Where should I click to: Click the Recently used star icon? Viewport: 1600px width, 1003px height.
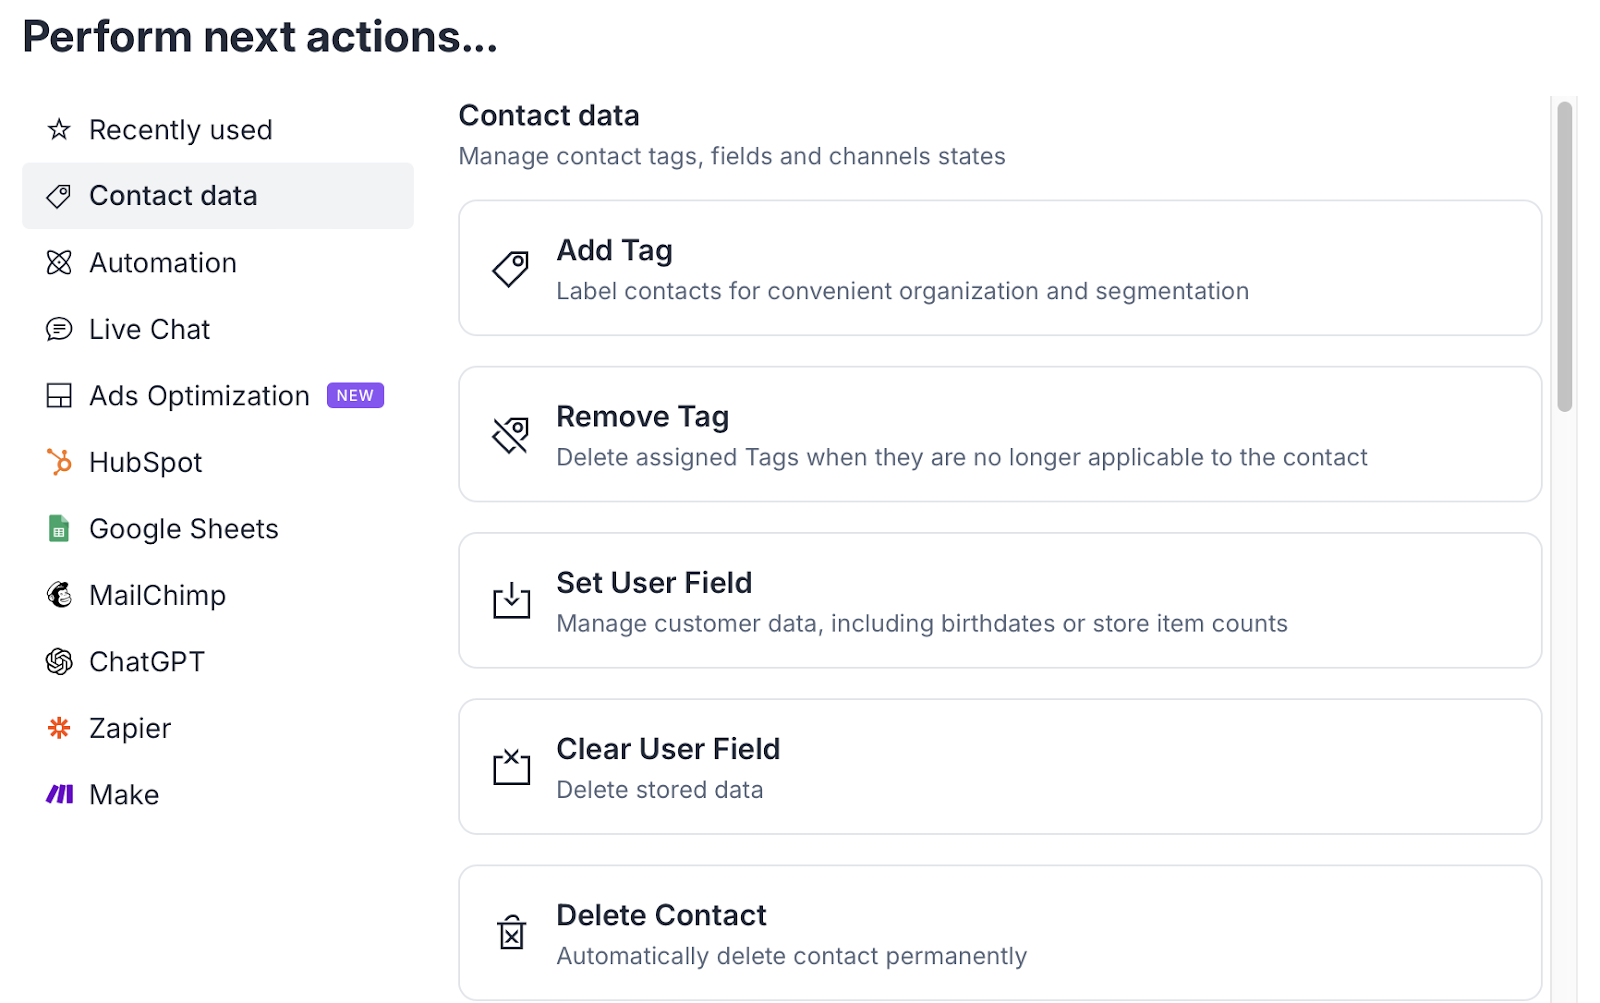pos(59,130)
